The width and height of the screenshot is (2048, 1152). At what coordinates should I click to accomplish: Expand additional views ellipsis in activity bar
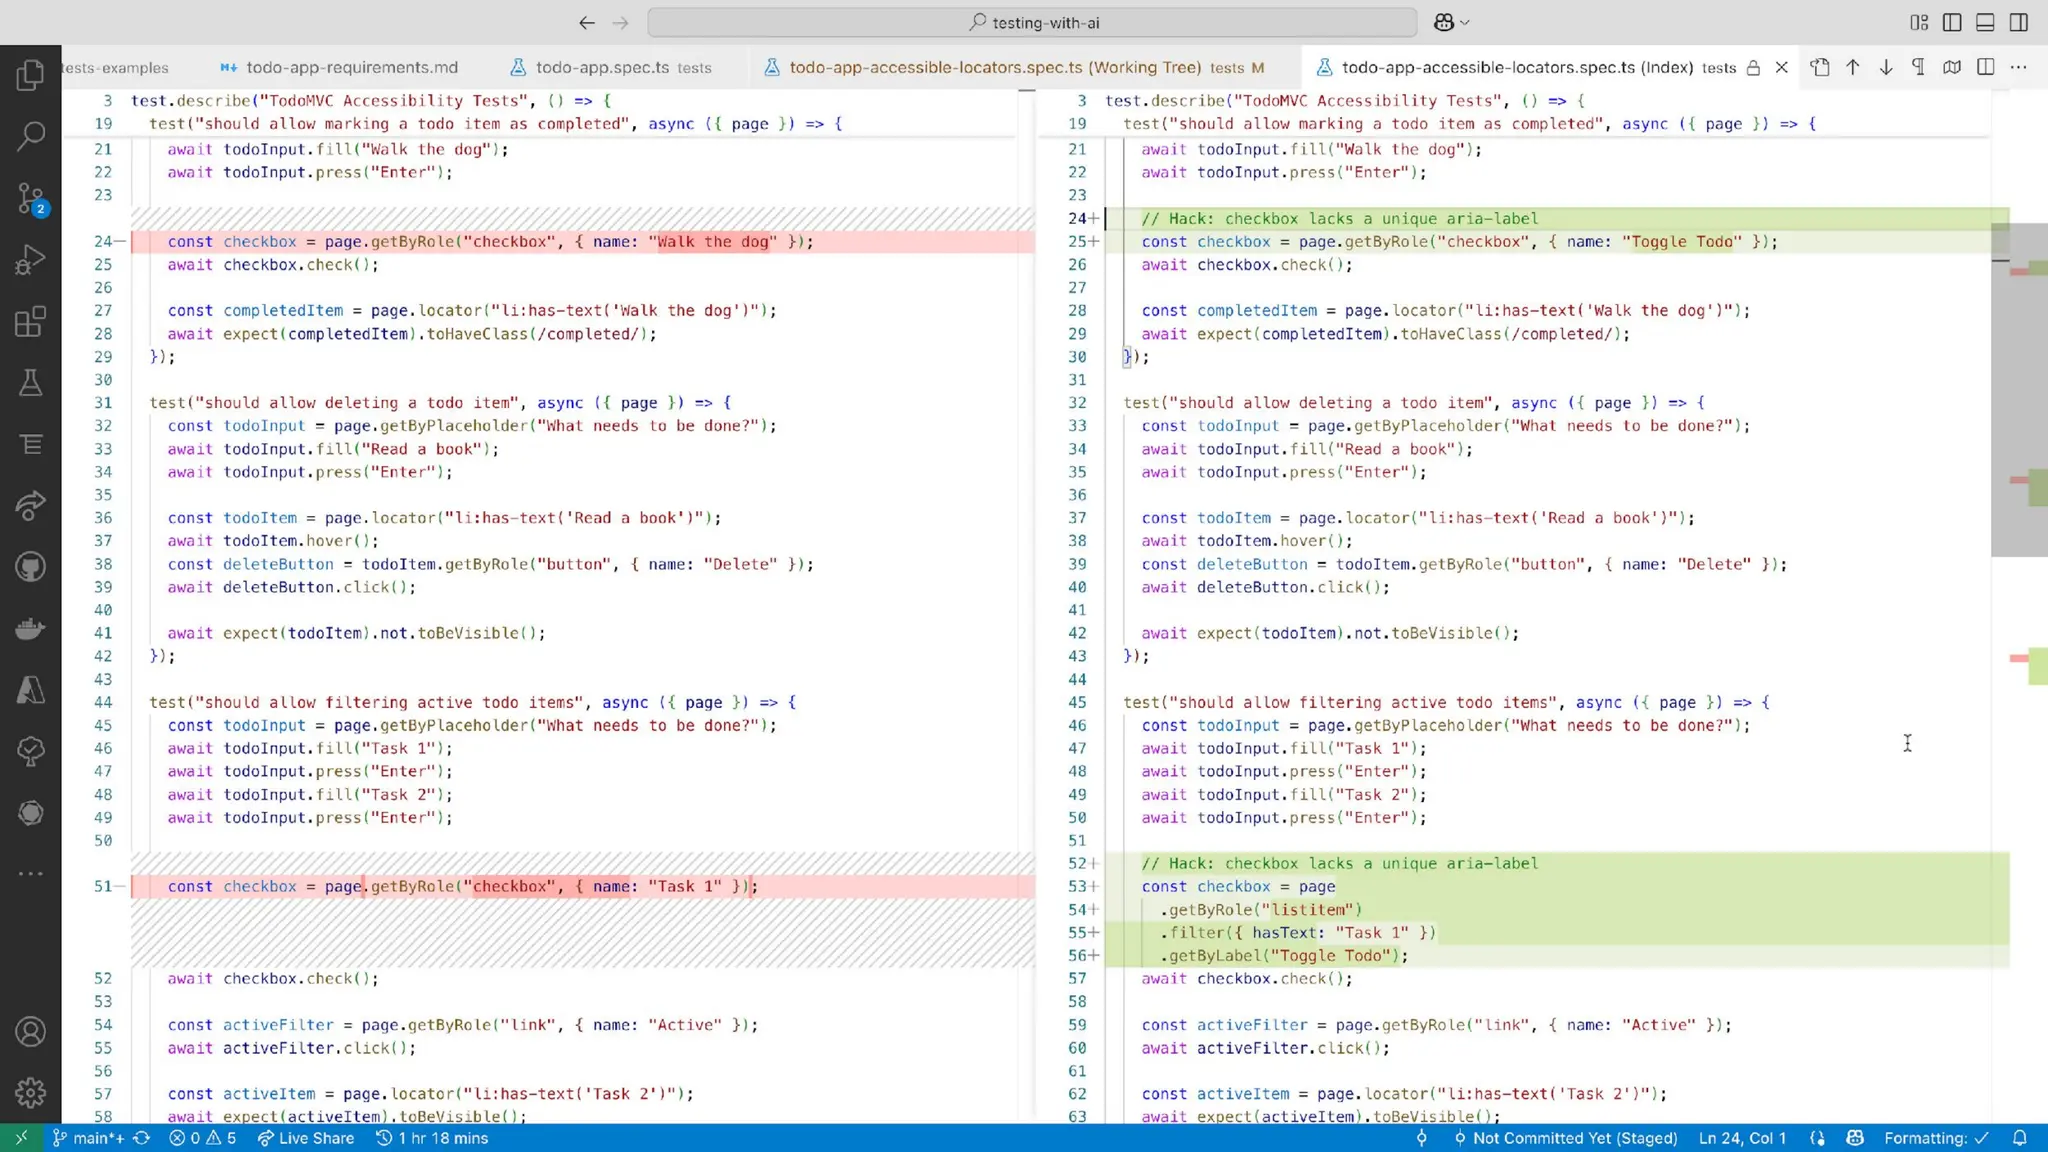click(x=30, y=873)
